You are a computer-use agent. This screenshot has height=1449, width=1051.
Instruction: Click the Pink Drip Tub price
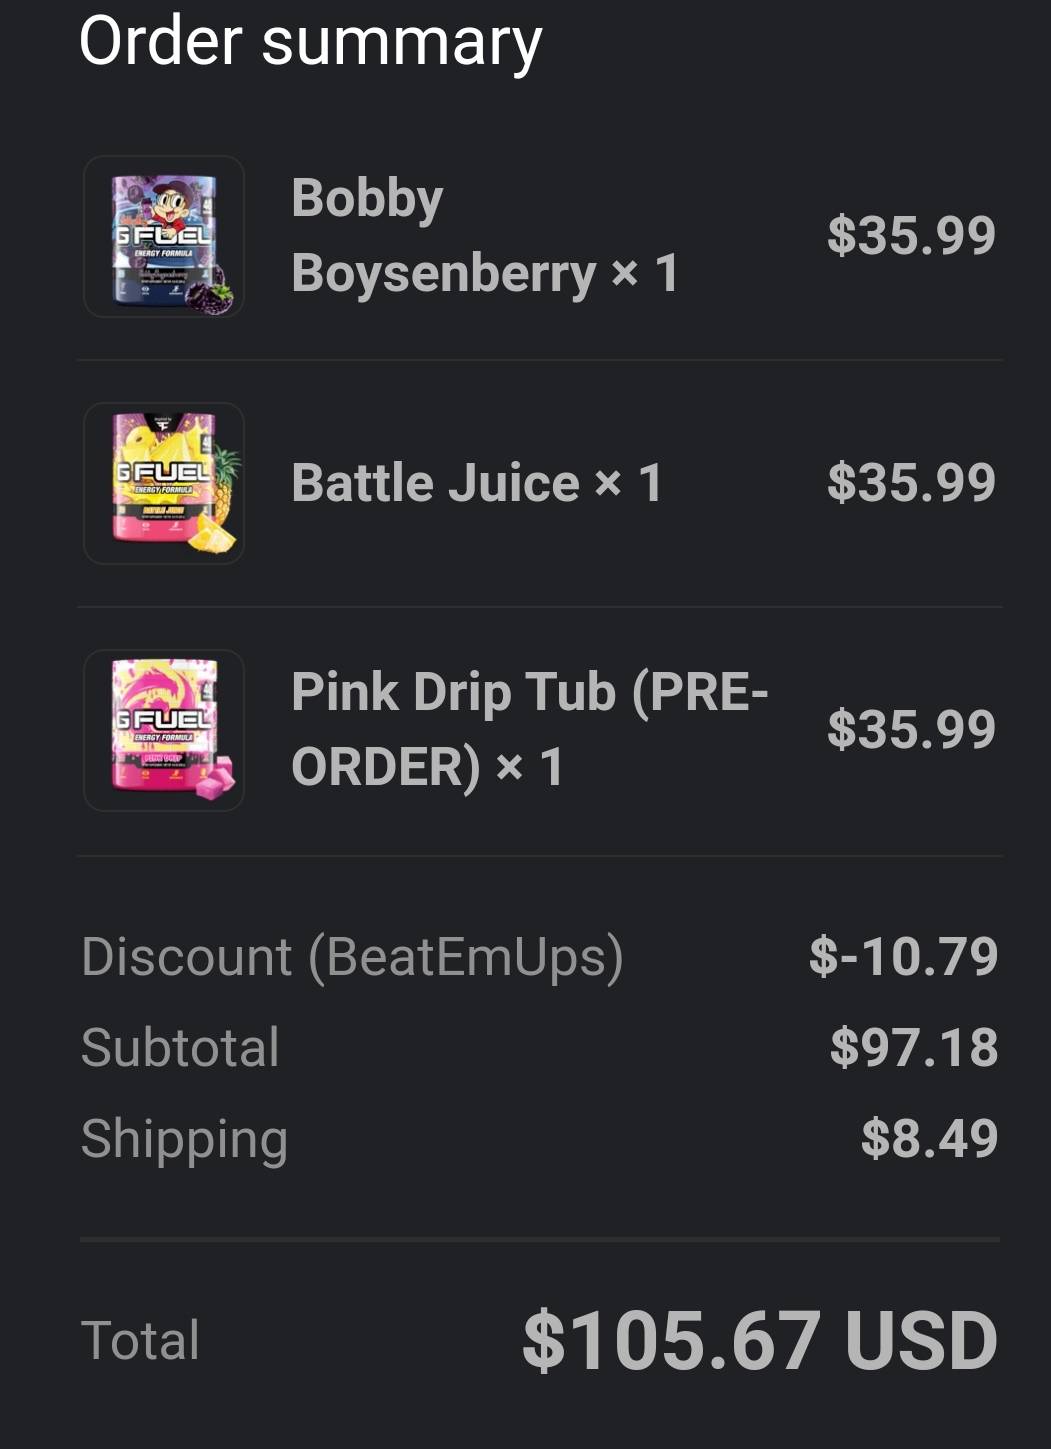coord(912,729)
